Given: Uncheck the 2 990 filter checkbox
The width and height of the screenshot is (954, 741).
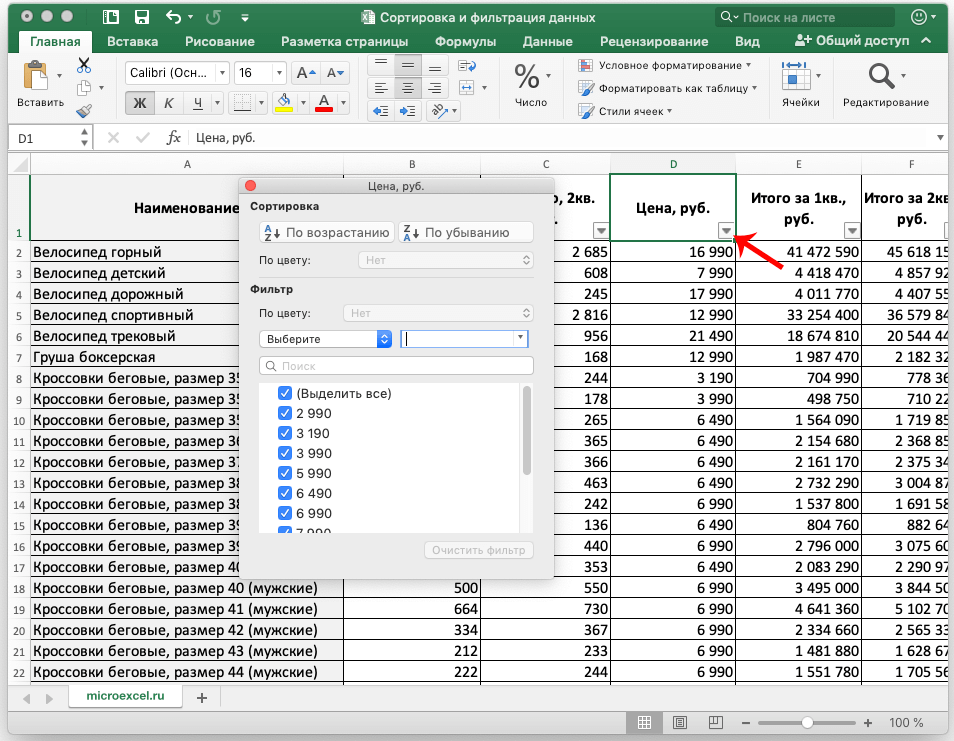Looking at the screenshot, I should pyautogui.click(x=284, y=413).
